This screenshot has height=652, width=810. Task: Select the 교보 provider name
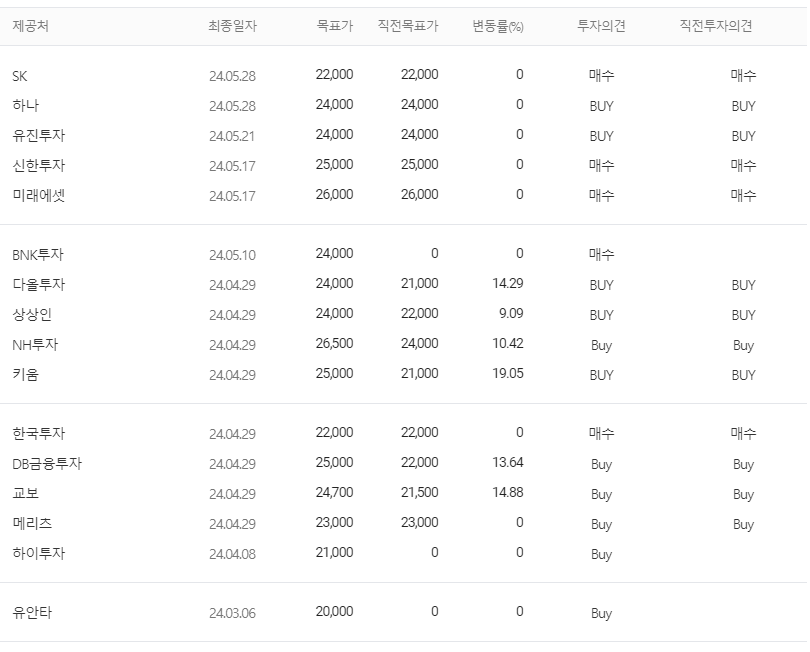coord(26,493)
